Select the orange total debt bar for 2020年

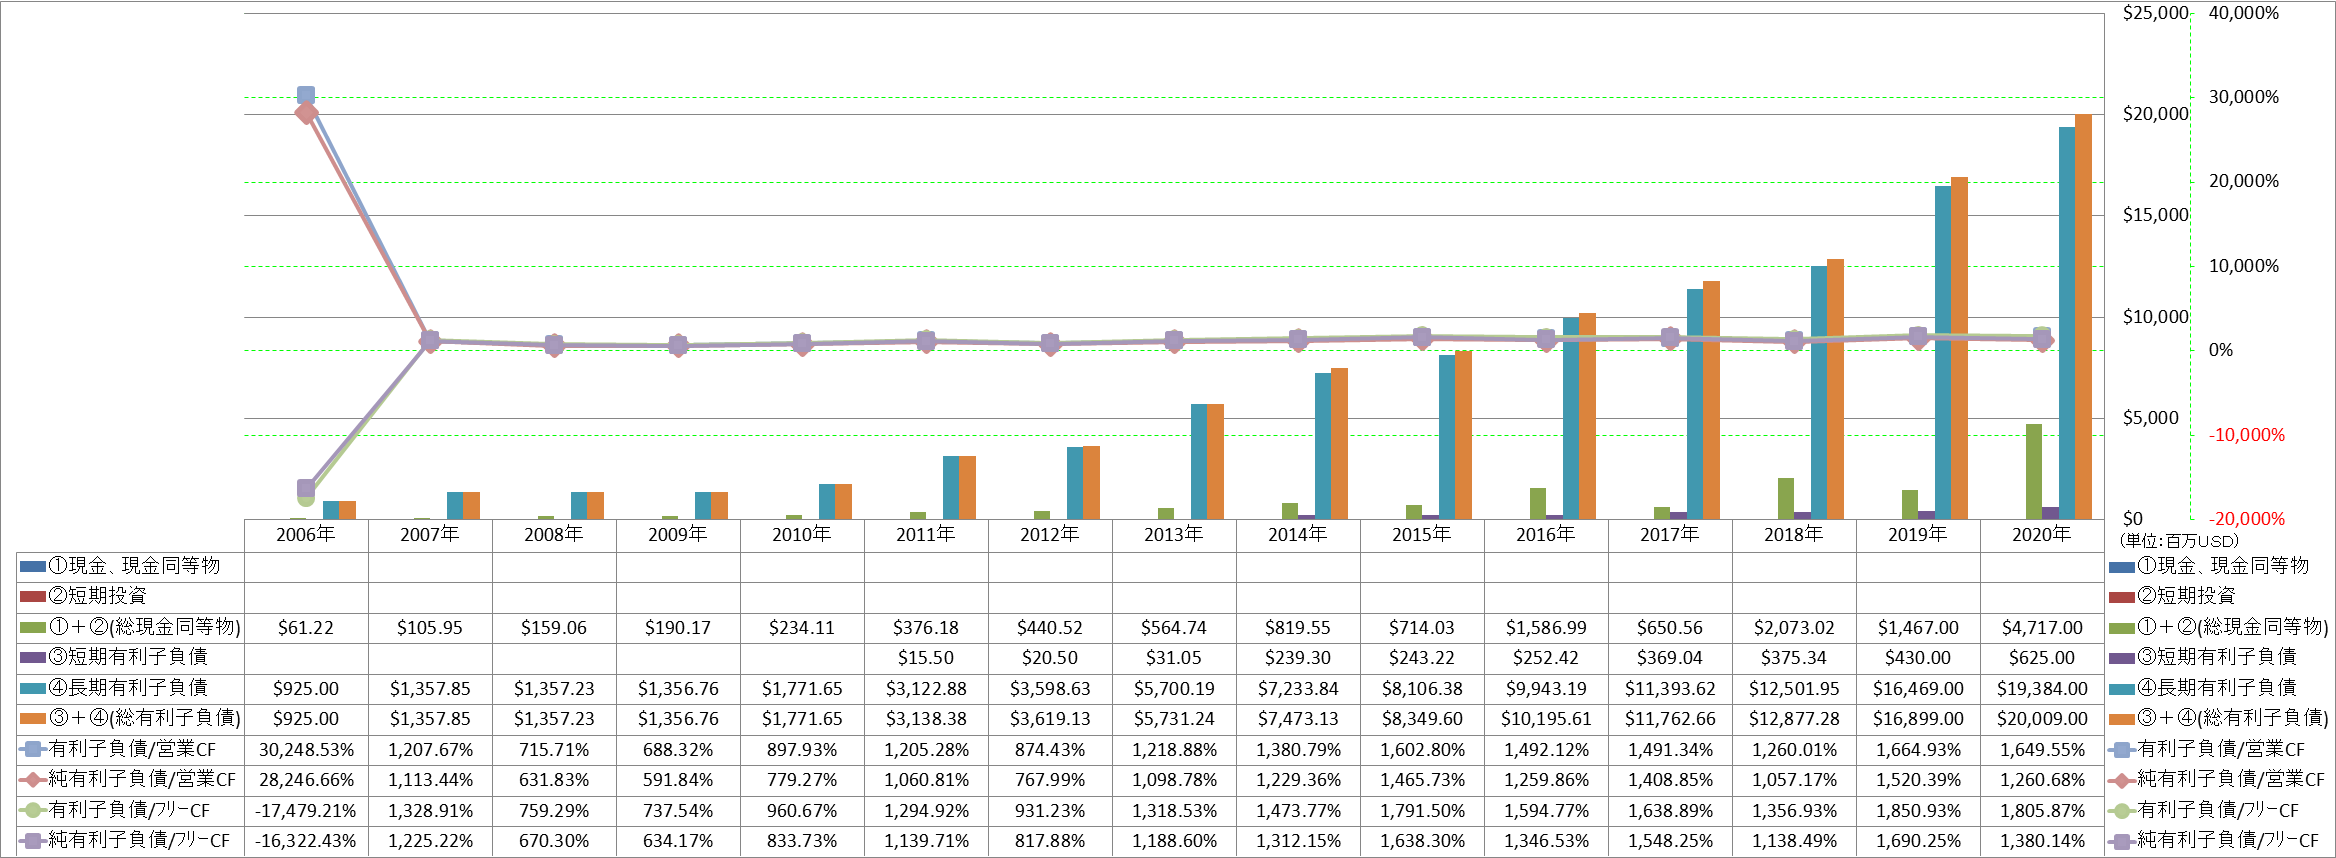coord(2083,317)
